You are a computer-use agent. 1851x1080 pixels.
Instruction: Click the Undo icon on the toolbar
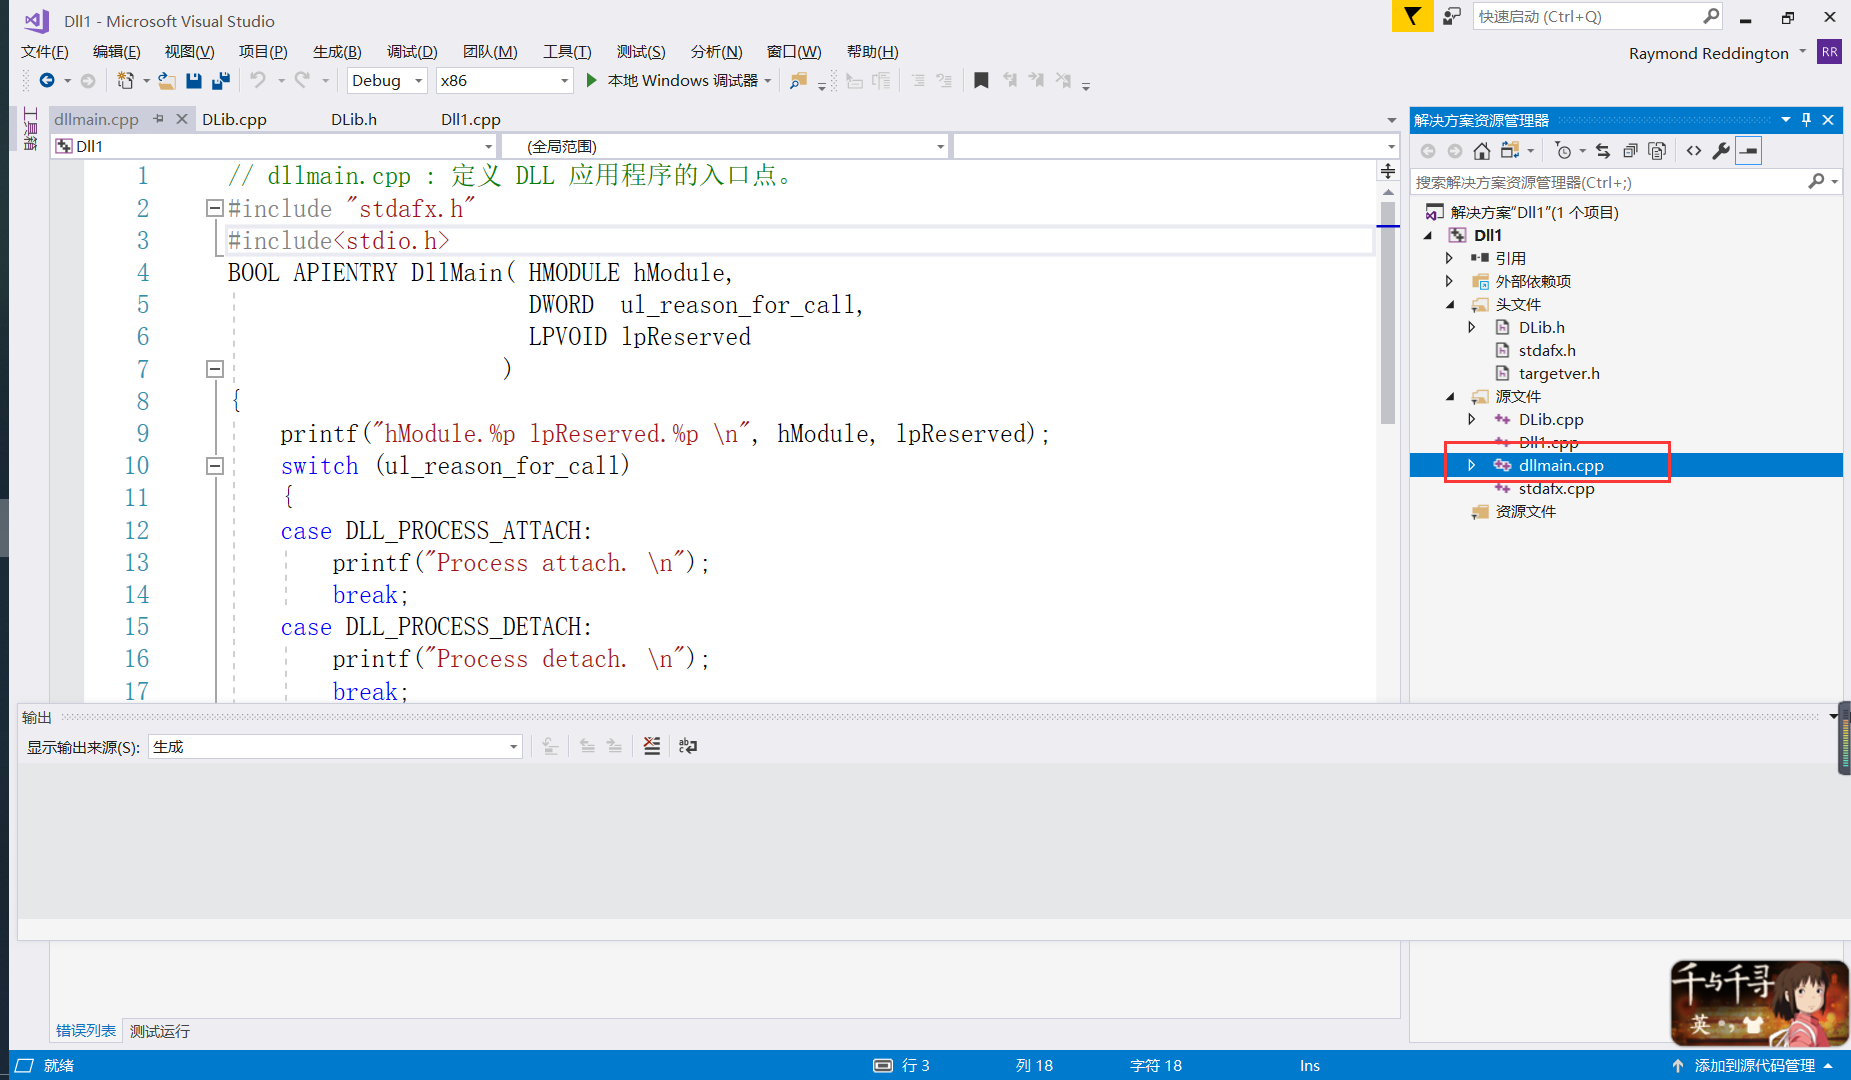(x=258, y=80)
